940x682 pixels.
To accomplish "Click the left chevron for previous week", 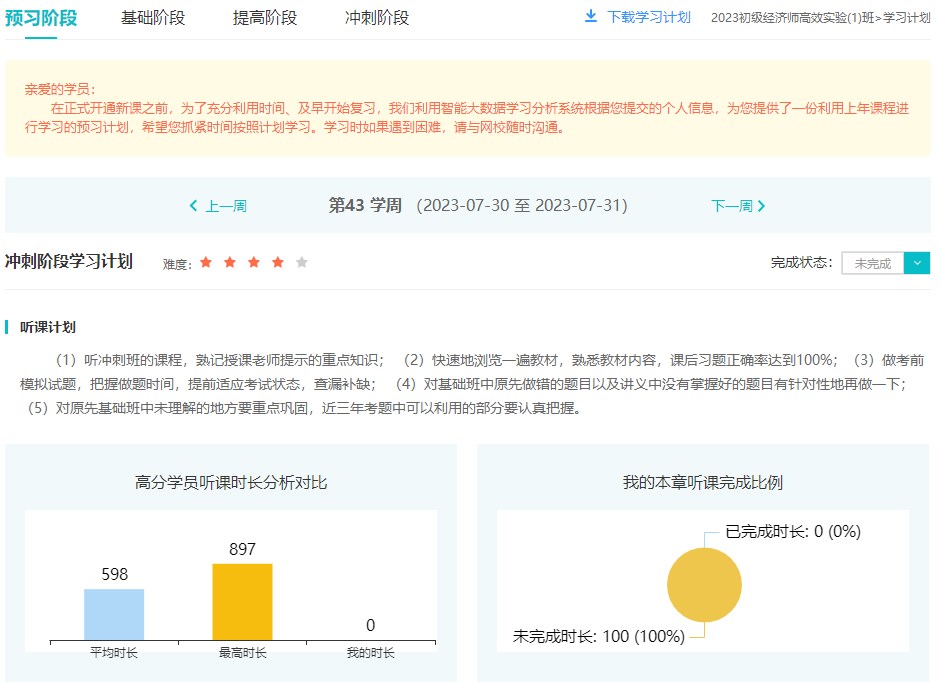I will tap(194, 206).
